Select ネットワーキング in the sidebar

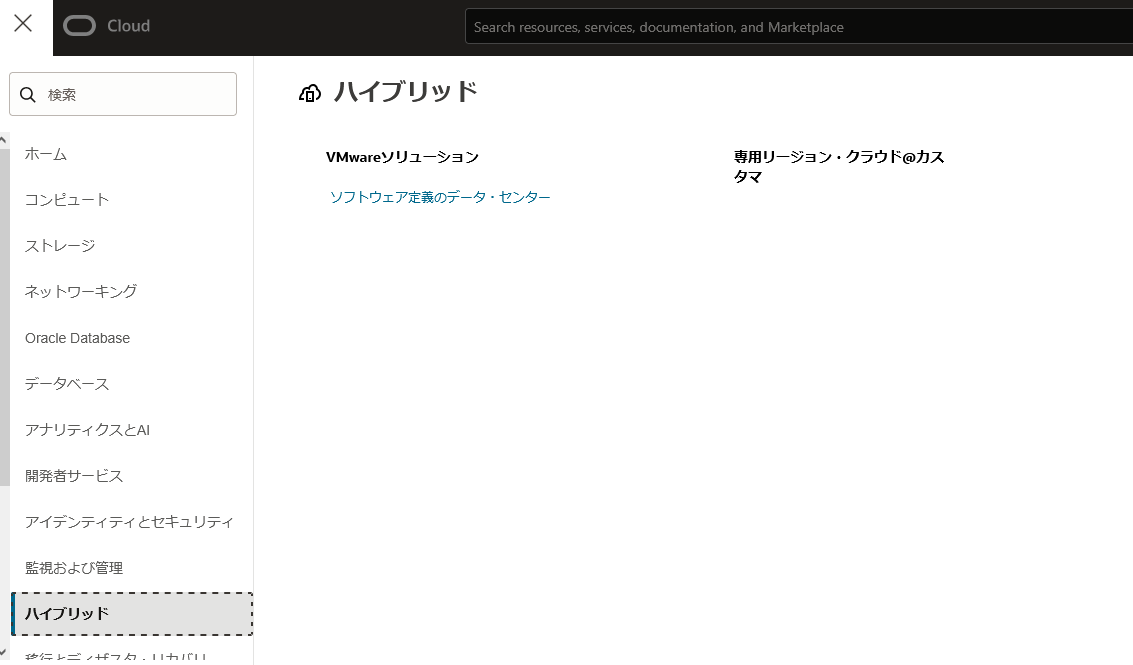point(81,291)
